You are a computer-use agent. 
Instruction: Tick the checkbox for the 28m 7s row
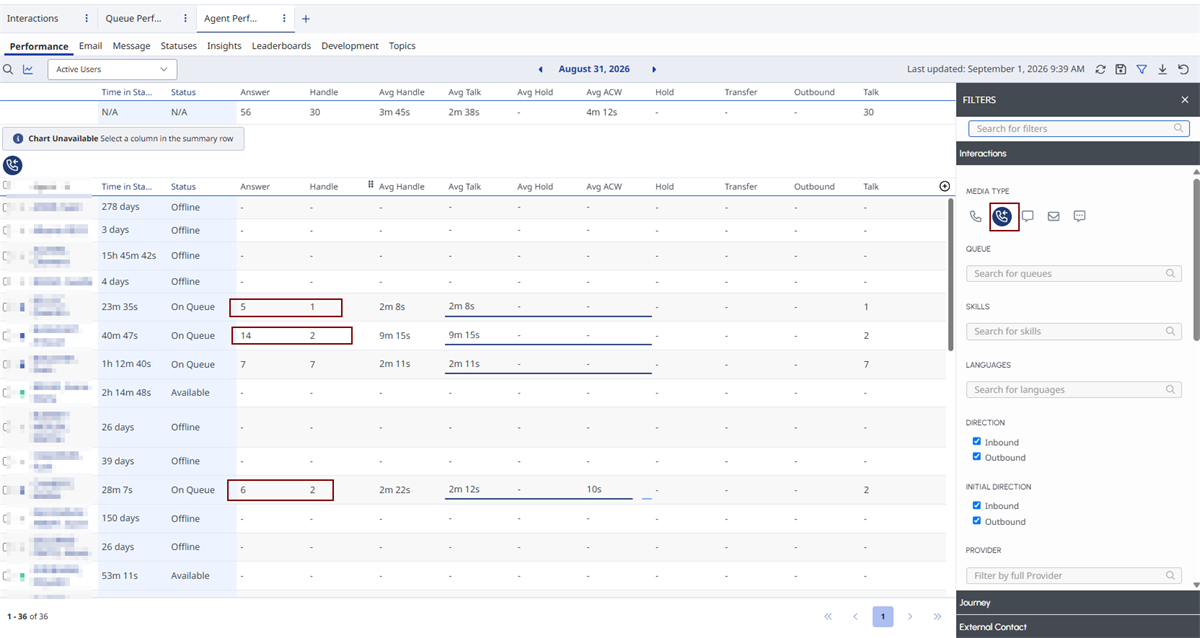pos(6,490)
